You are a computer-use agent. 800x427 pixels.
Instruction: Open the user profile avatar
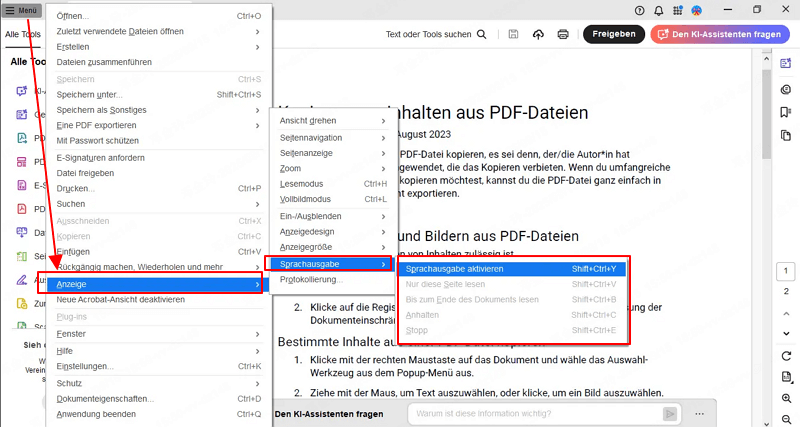pos(696,10)
